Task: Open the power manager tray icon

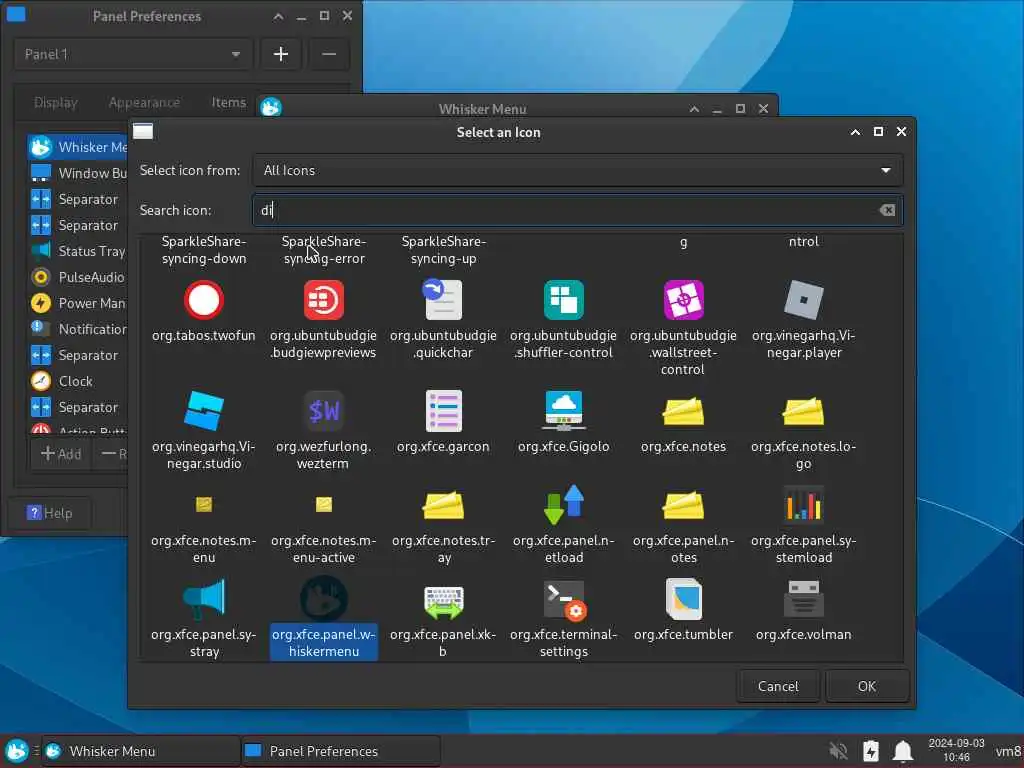Action: 871,751
